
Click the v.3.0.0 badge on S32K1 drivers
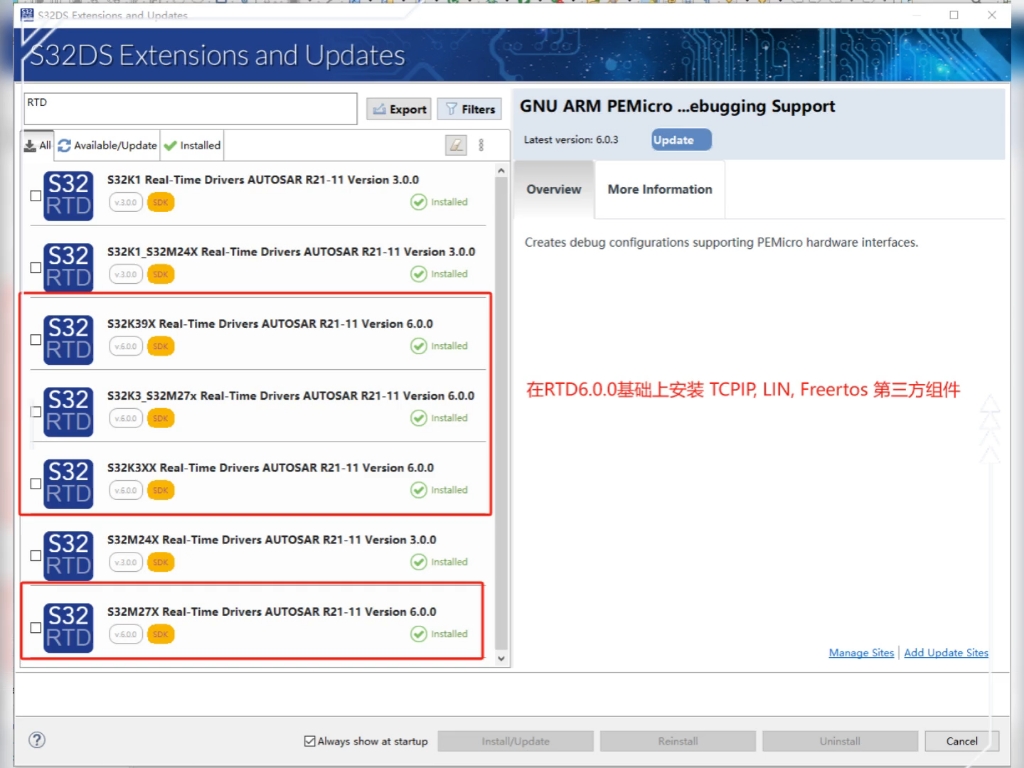click(x=124, y=201)
